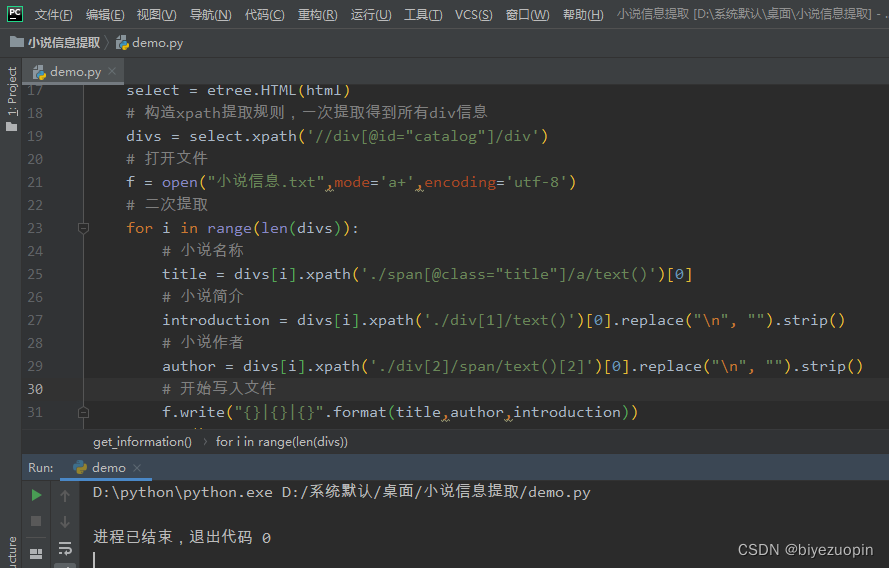Open the 帮助(H) menu
The image size is (889, 568).
(583, 15)
